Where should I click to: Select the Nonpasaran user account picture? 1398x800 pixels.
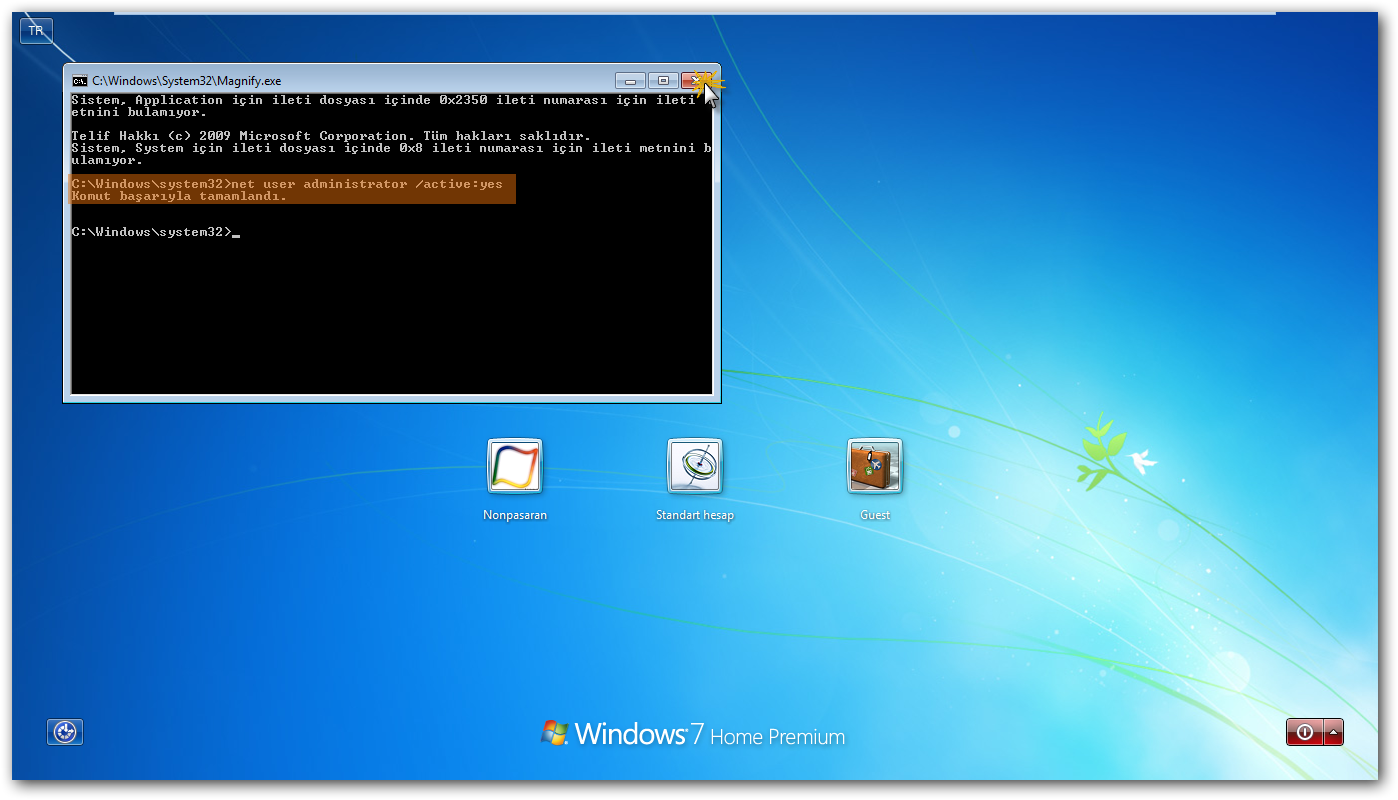(x=515, y=467)
